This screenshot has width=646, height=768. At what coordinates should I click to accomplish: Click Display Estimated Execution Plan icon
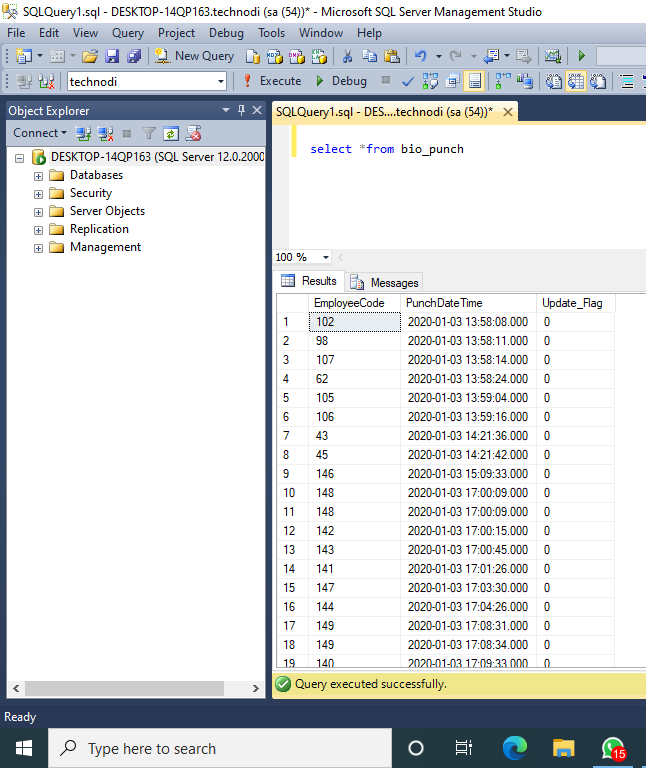(x=430, y=81)
